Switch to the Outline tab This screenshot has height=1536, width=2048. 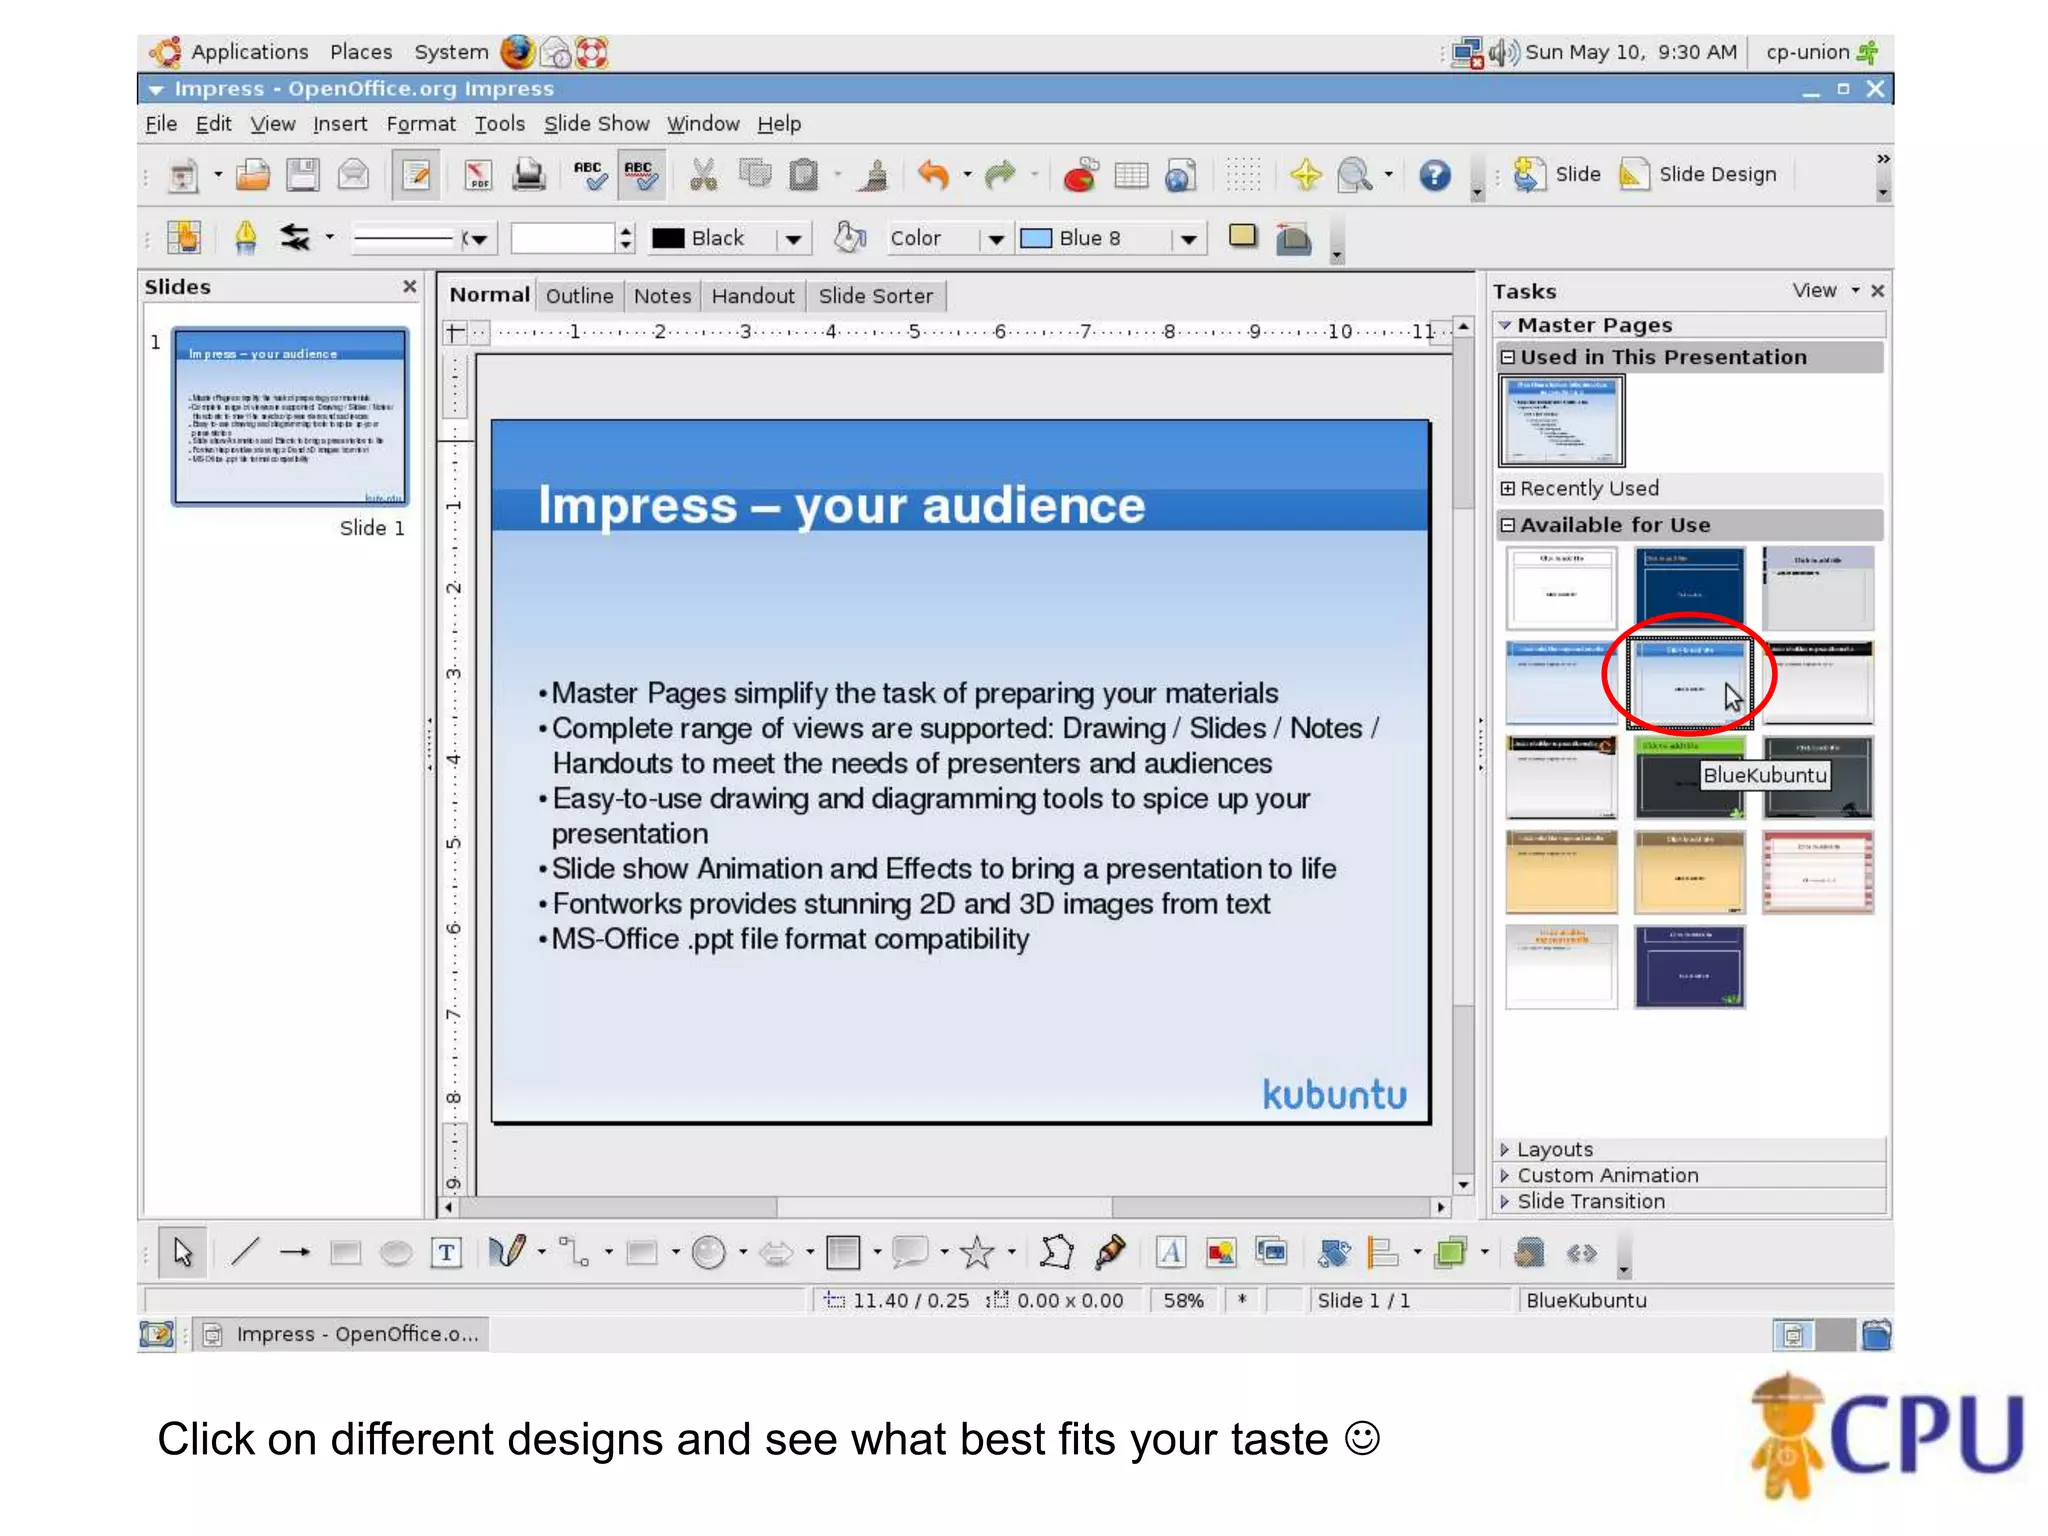(579, 296)
